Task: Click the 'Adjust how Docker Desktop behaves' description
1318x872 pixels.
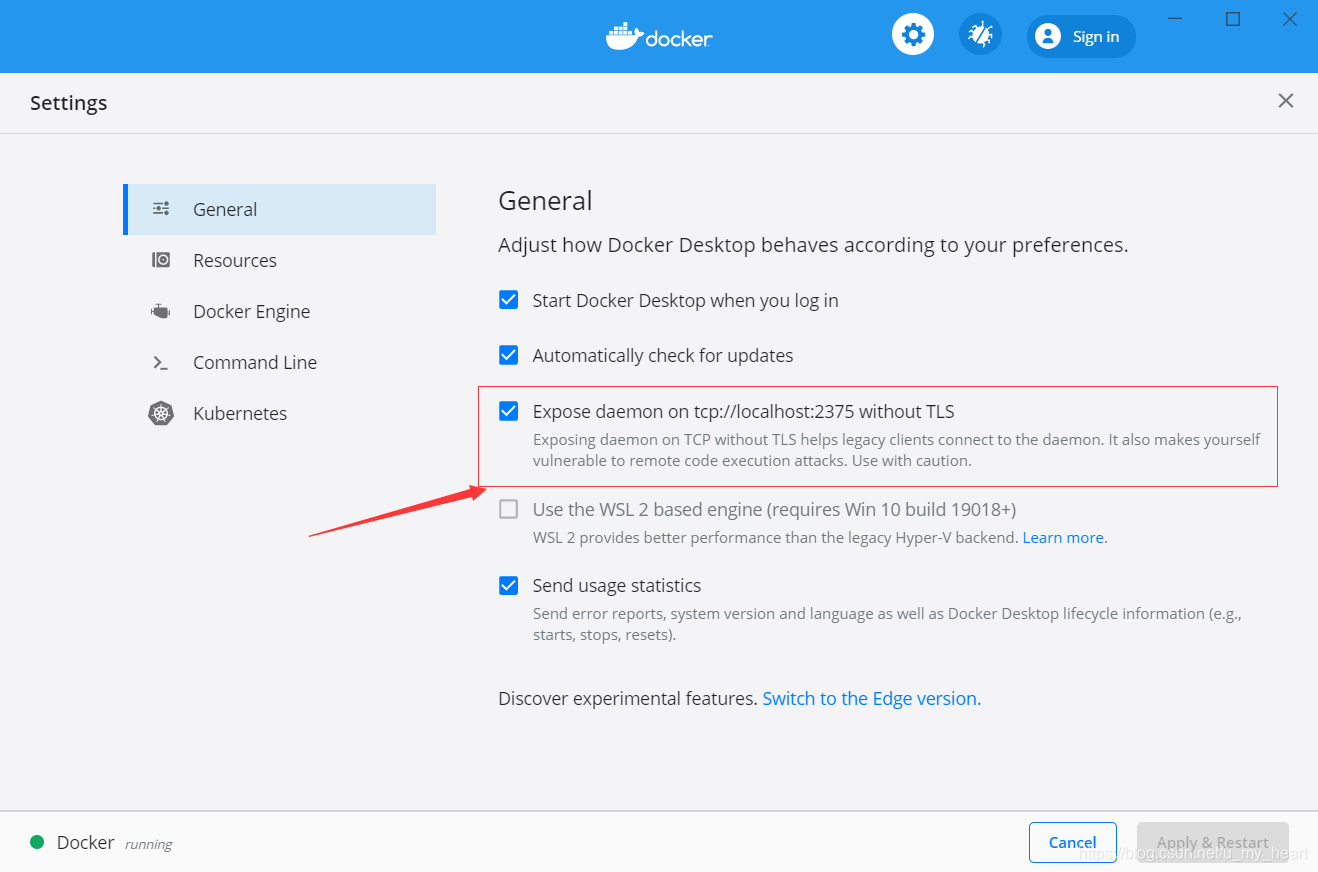Action: (813, 245)
